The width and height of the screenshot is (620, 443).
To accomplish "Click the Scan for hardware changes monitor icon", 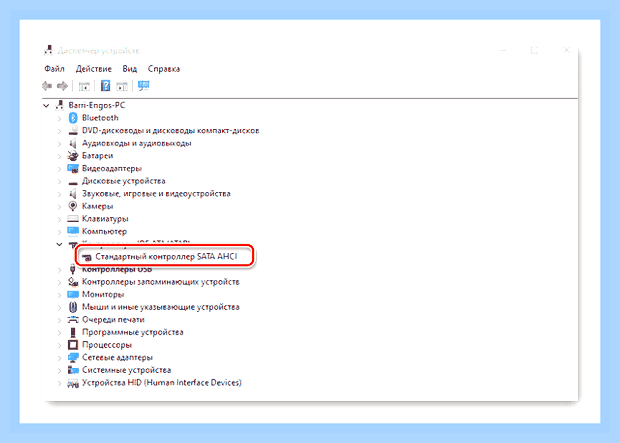I will click(144, 86).
